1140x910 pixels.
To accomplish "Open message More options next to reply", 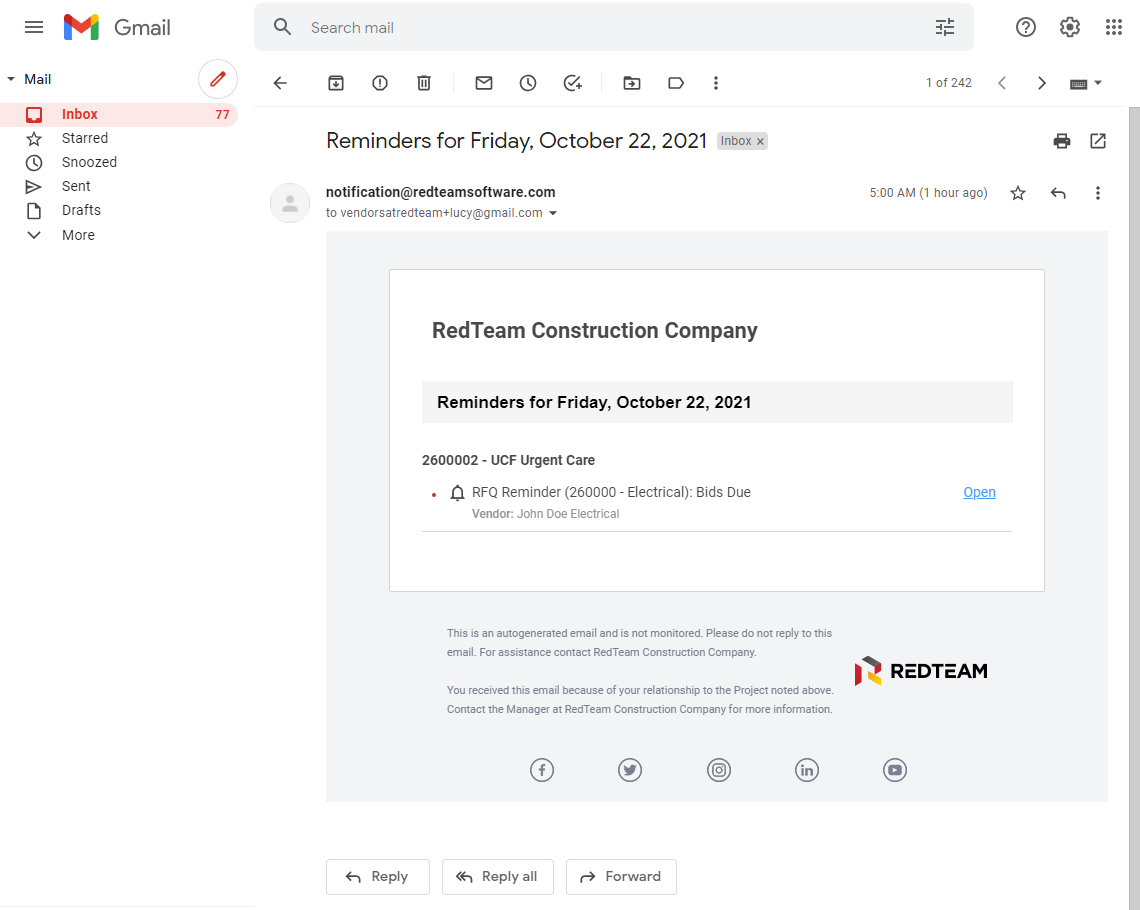I will tap(1098, 193).
